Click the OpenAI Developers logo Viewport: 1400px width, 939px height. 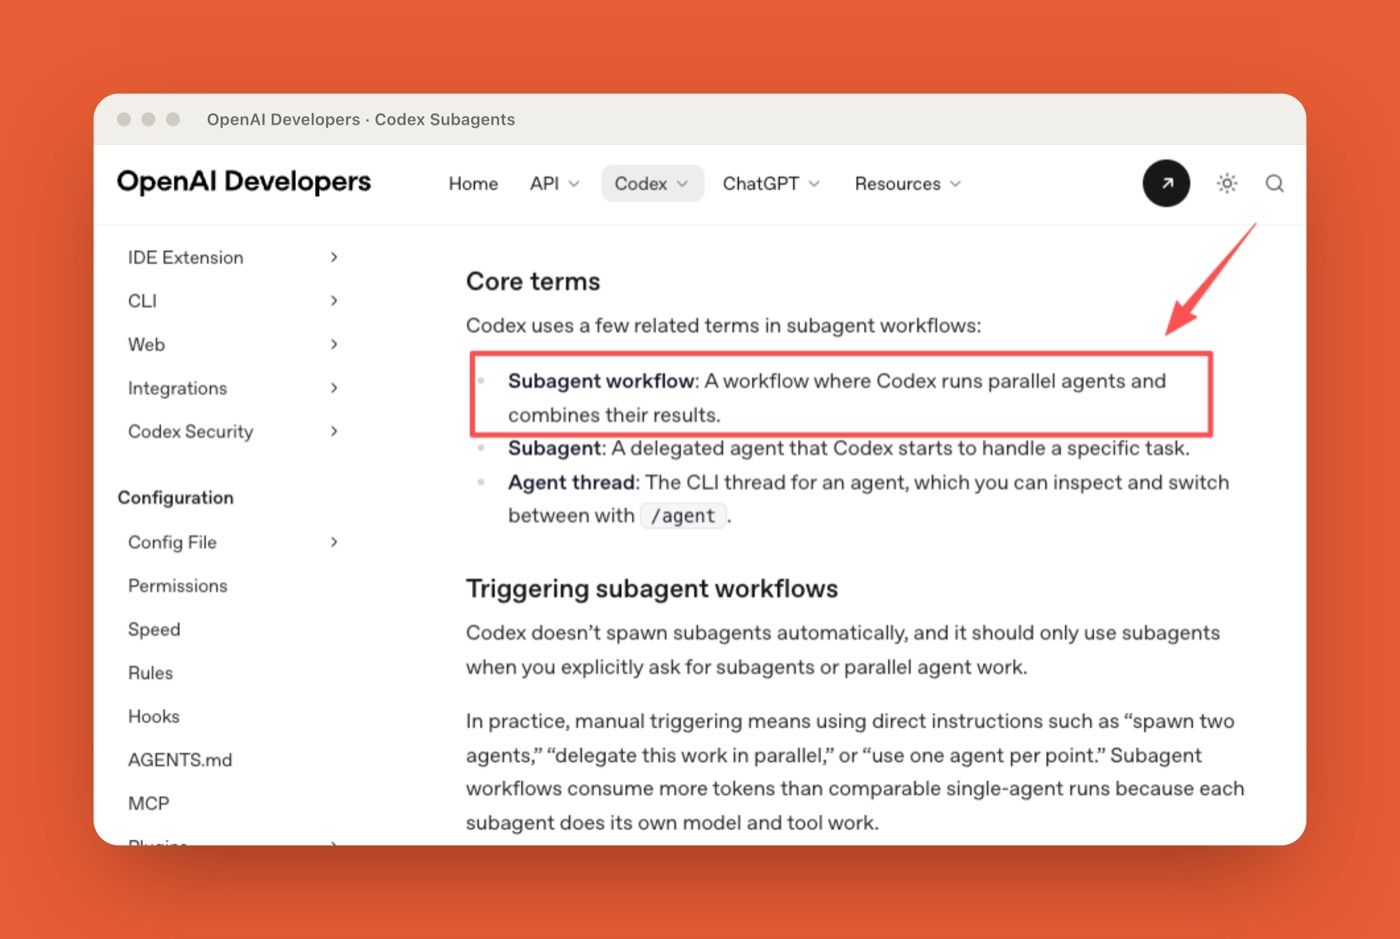click(244, 181)
